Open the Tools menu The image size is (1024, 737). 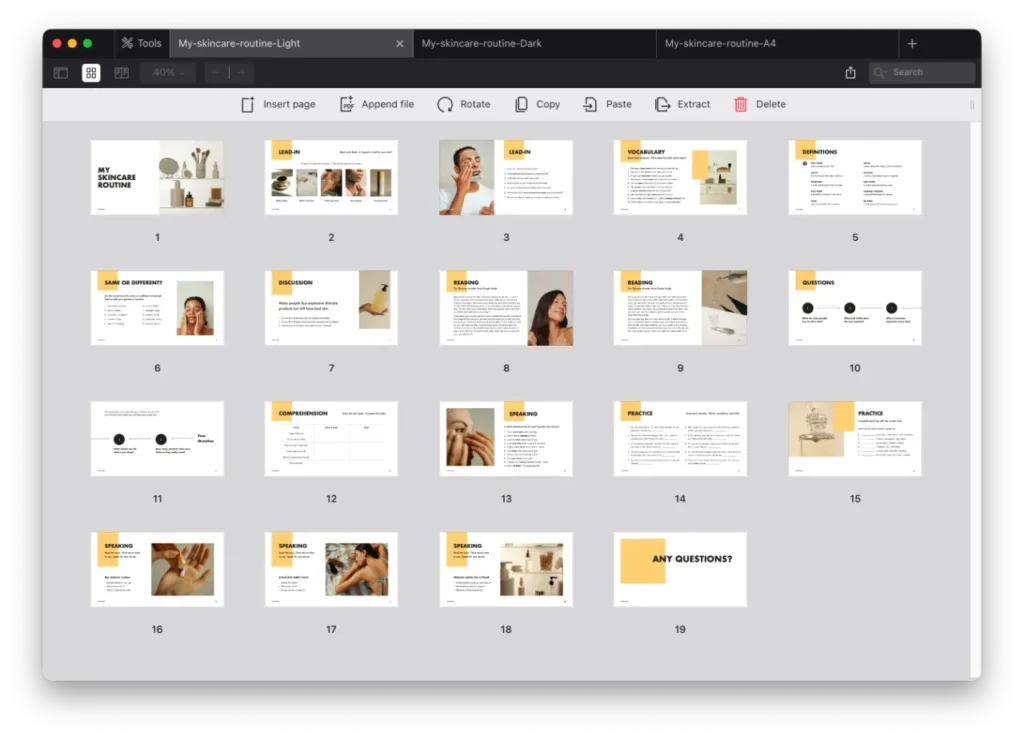(141, 43)
